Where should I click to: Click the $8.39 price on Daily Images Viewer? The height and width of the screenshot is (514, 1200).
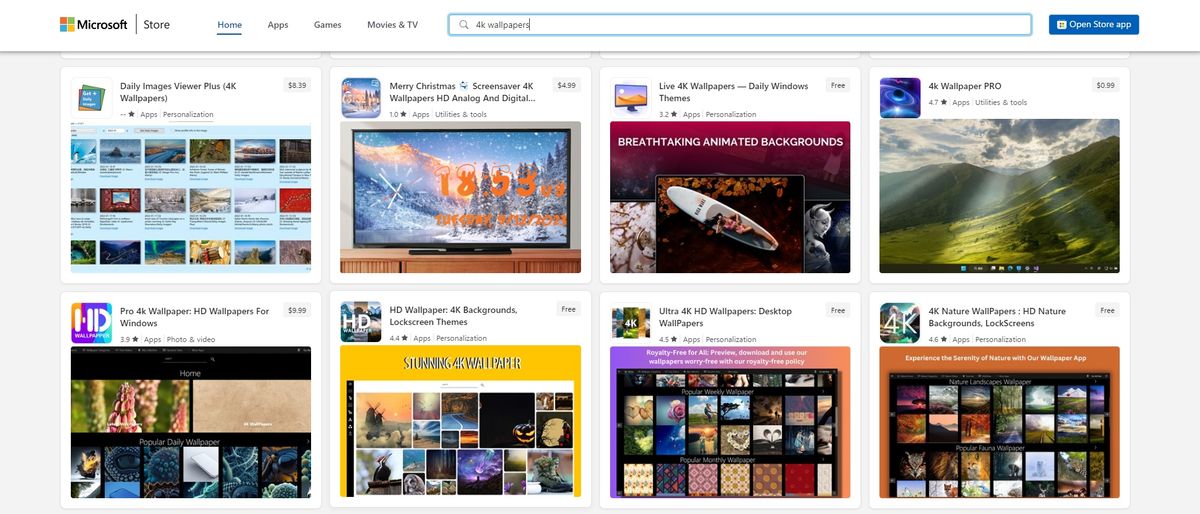(x=297, y=85)
